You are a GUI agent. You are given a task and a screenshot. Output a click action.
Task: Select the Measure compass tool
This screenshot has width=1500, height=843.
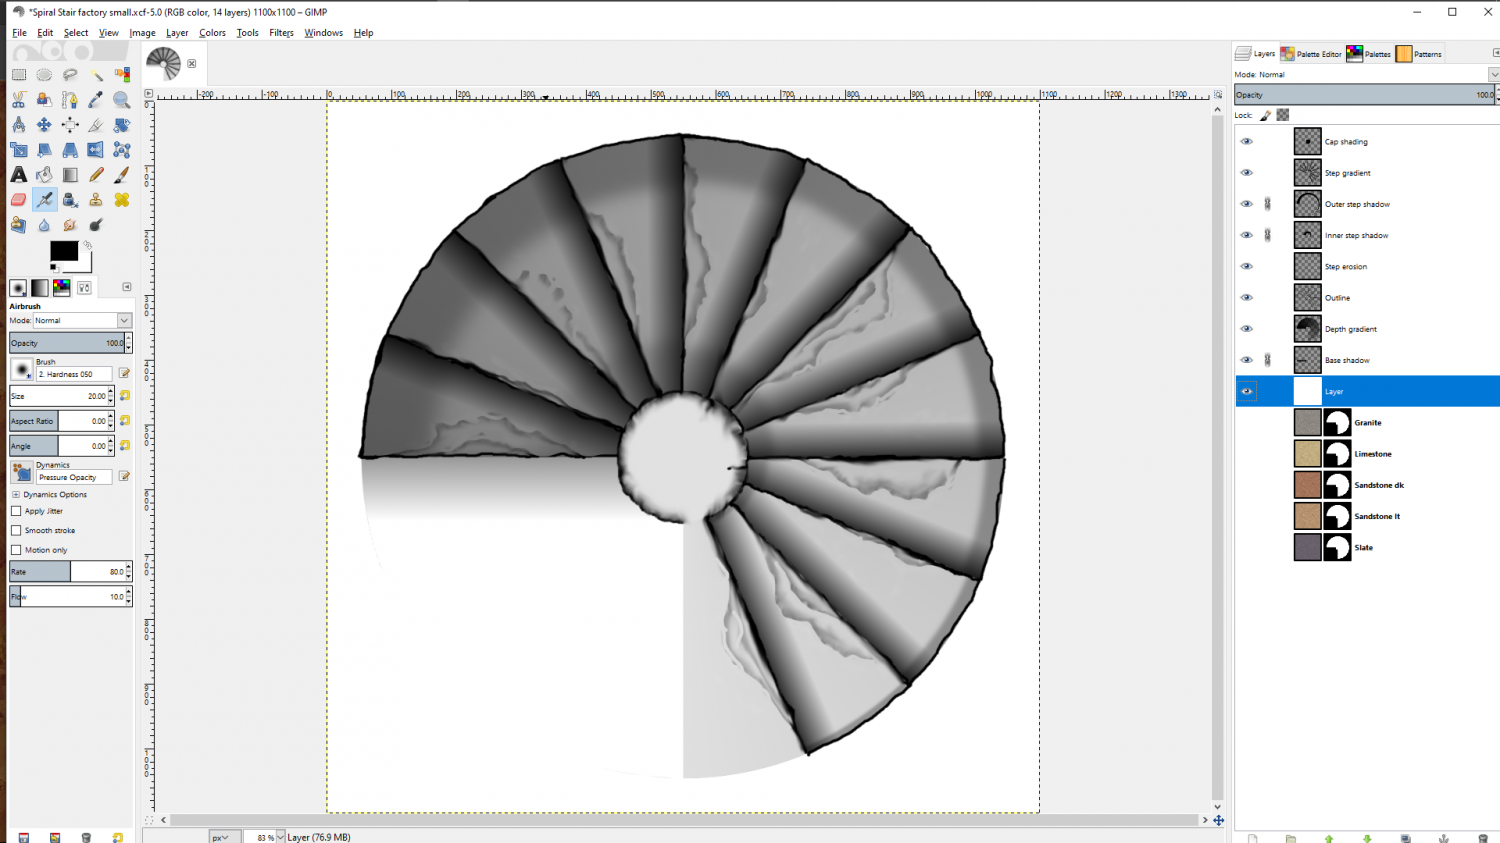[19, 125]
